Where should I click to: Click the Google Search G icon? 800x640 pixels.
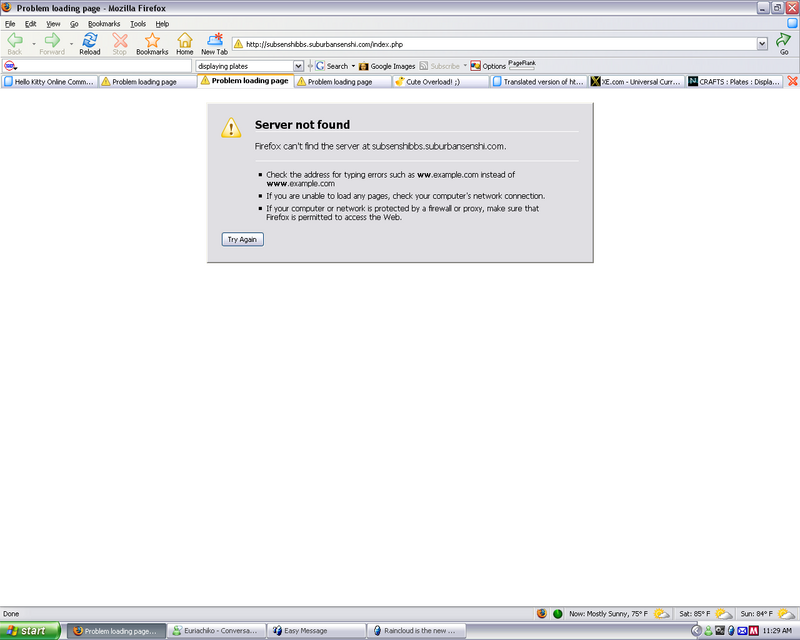pyautogui.click(x=320, y=66)
